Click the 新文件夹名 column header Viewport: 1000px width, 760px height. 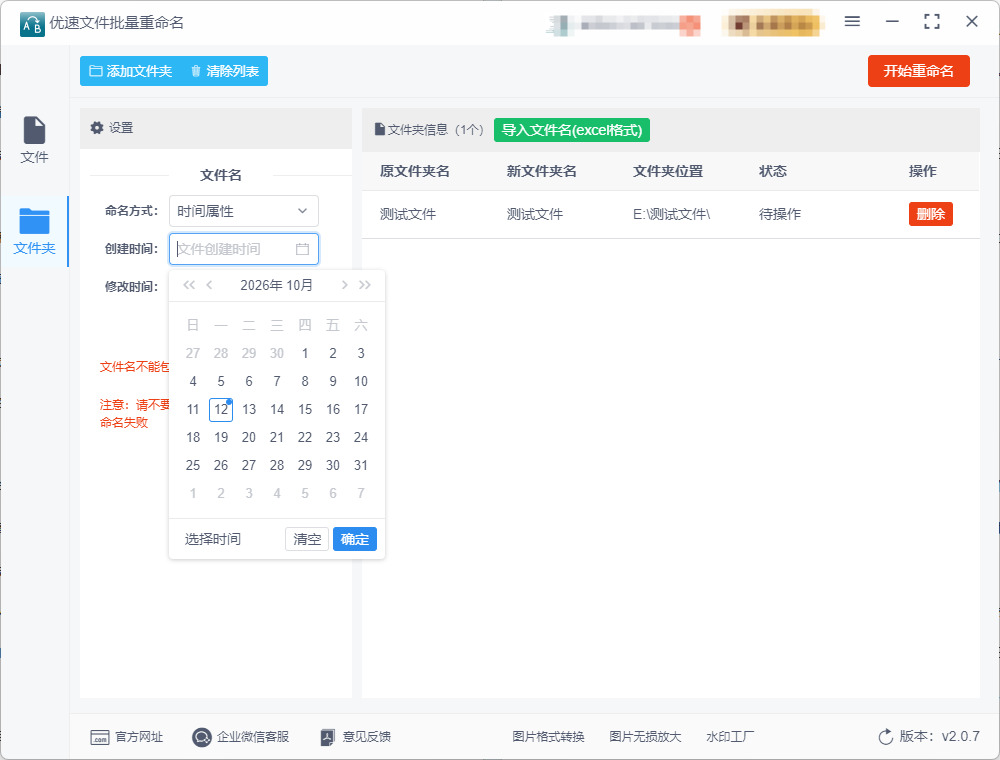541,172
